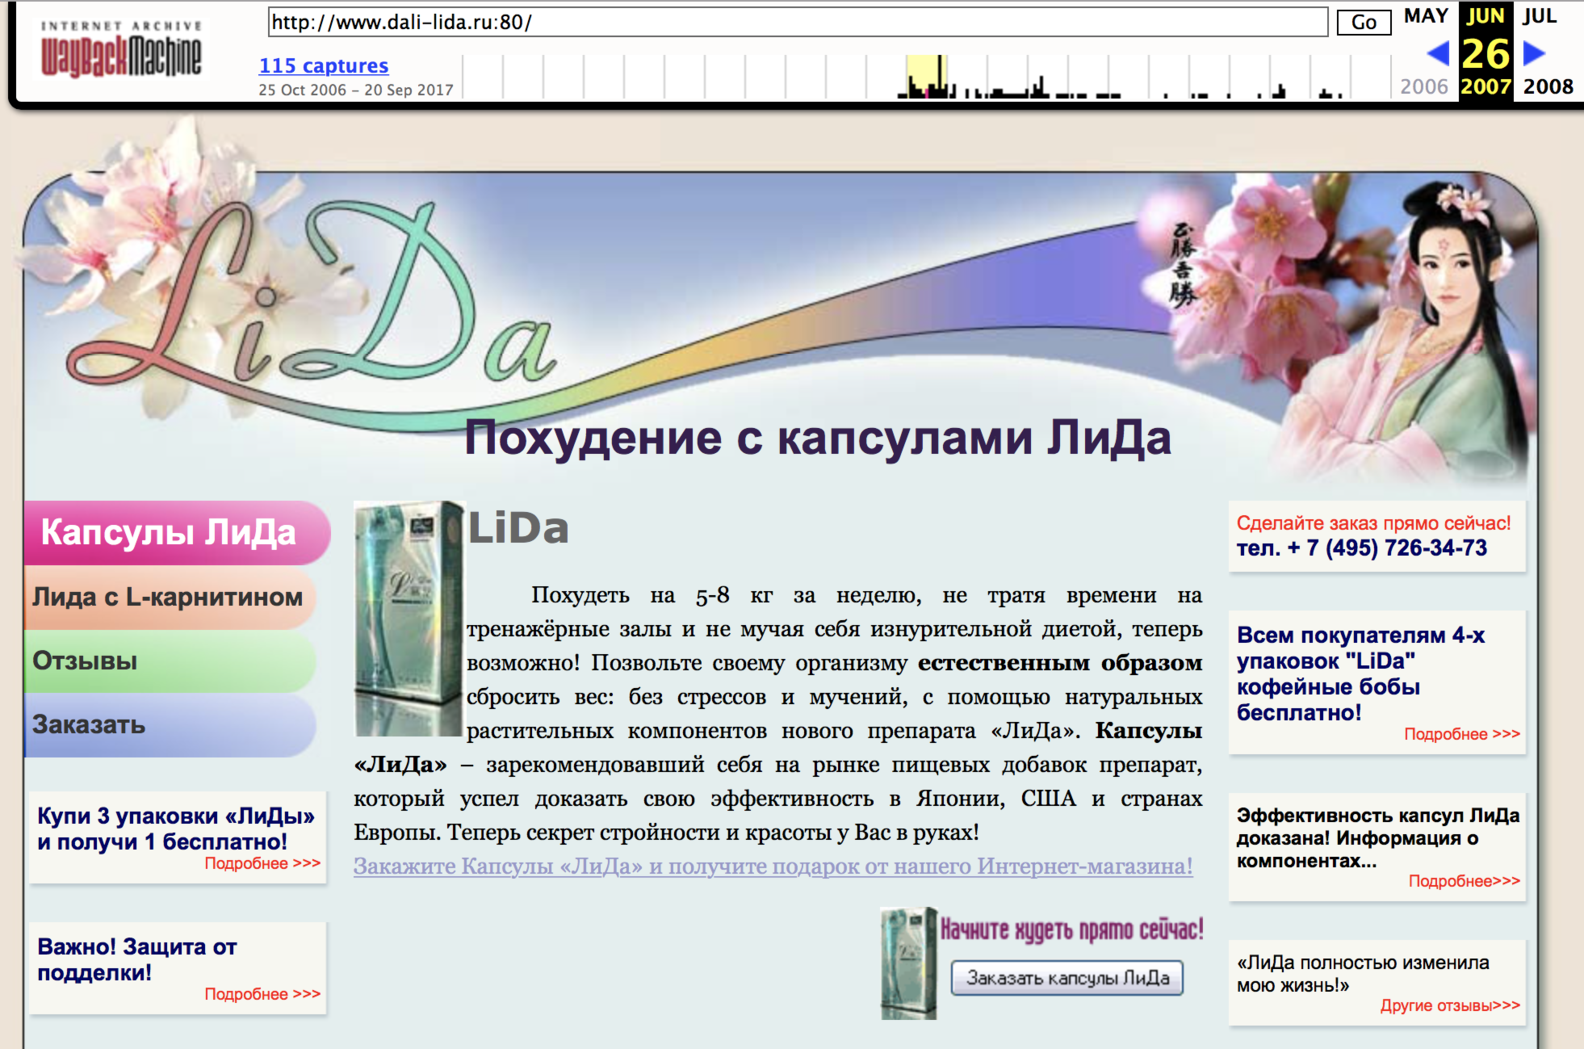Image resolution: width=1584 pixels, height=1049 pixels.
Task: Click the Wayback Machine logo
Action: [x=121, y=49]
